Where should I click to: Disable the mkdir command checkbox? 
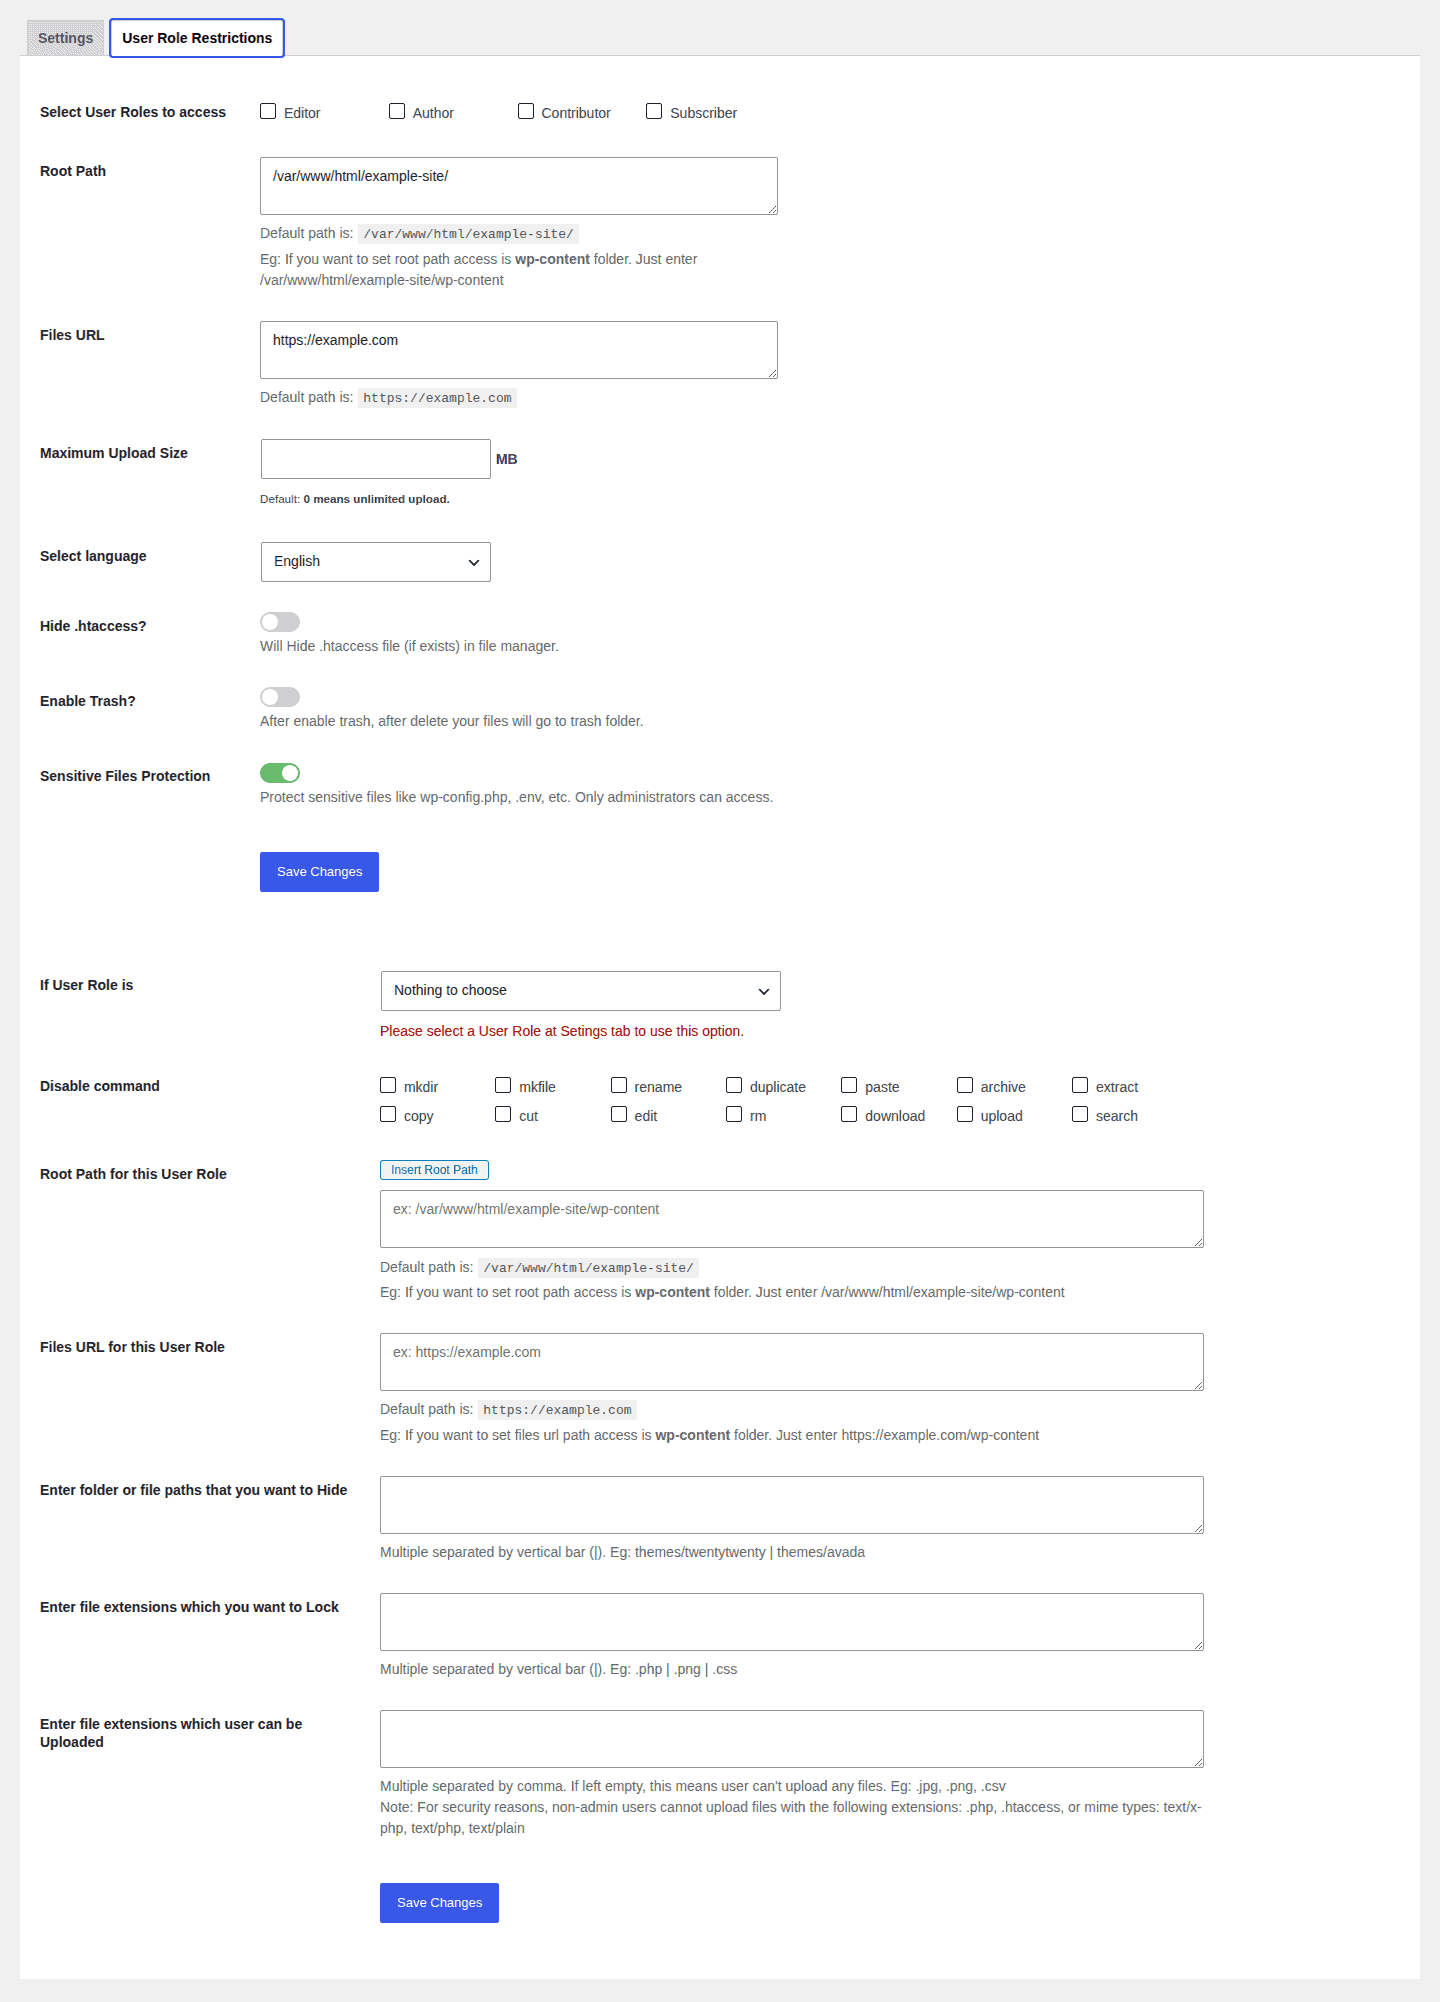pos(388,1085)
